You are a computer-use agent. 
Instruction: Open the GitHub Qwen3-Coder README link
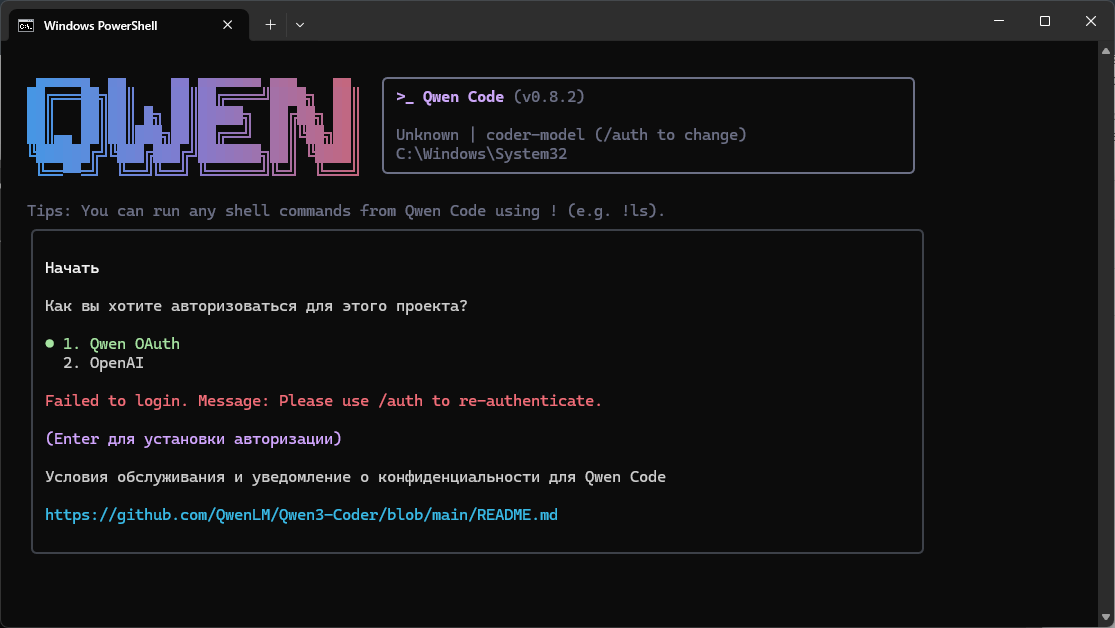[301, 515]
